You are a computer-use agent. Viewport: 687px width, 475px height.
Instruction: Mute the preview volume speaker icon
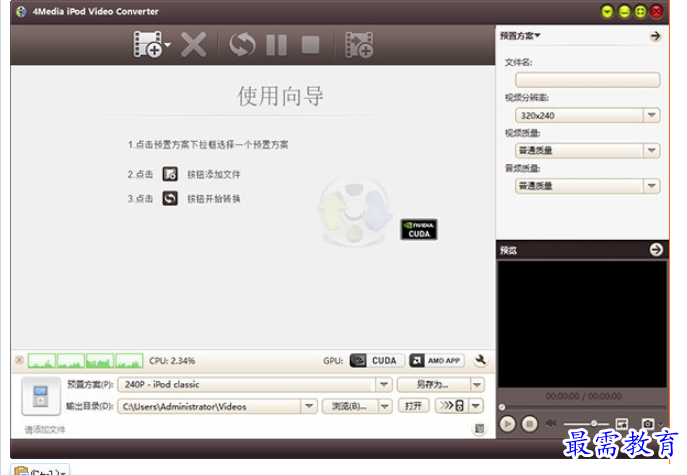550,423
